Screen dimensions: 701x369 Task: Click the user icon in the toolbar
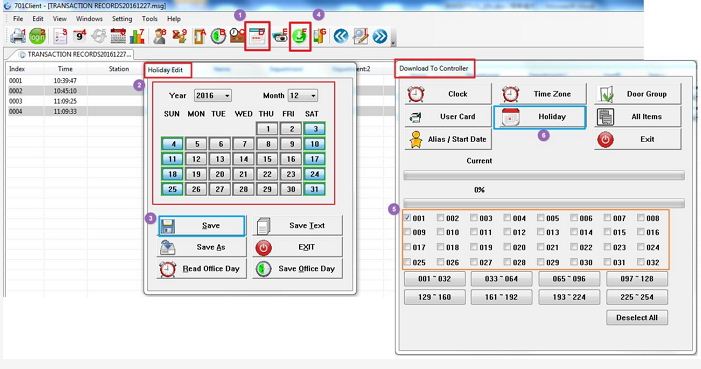tap(159, 36)
